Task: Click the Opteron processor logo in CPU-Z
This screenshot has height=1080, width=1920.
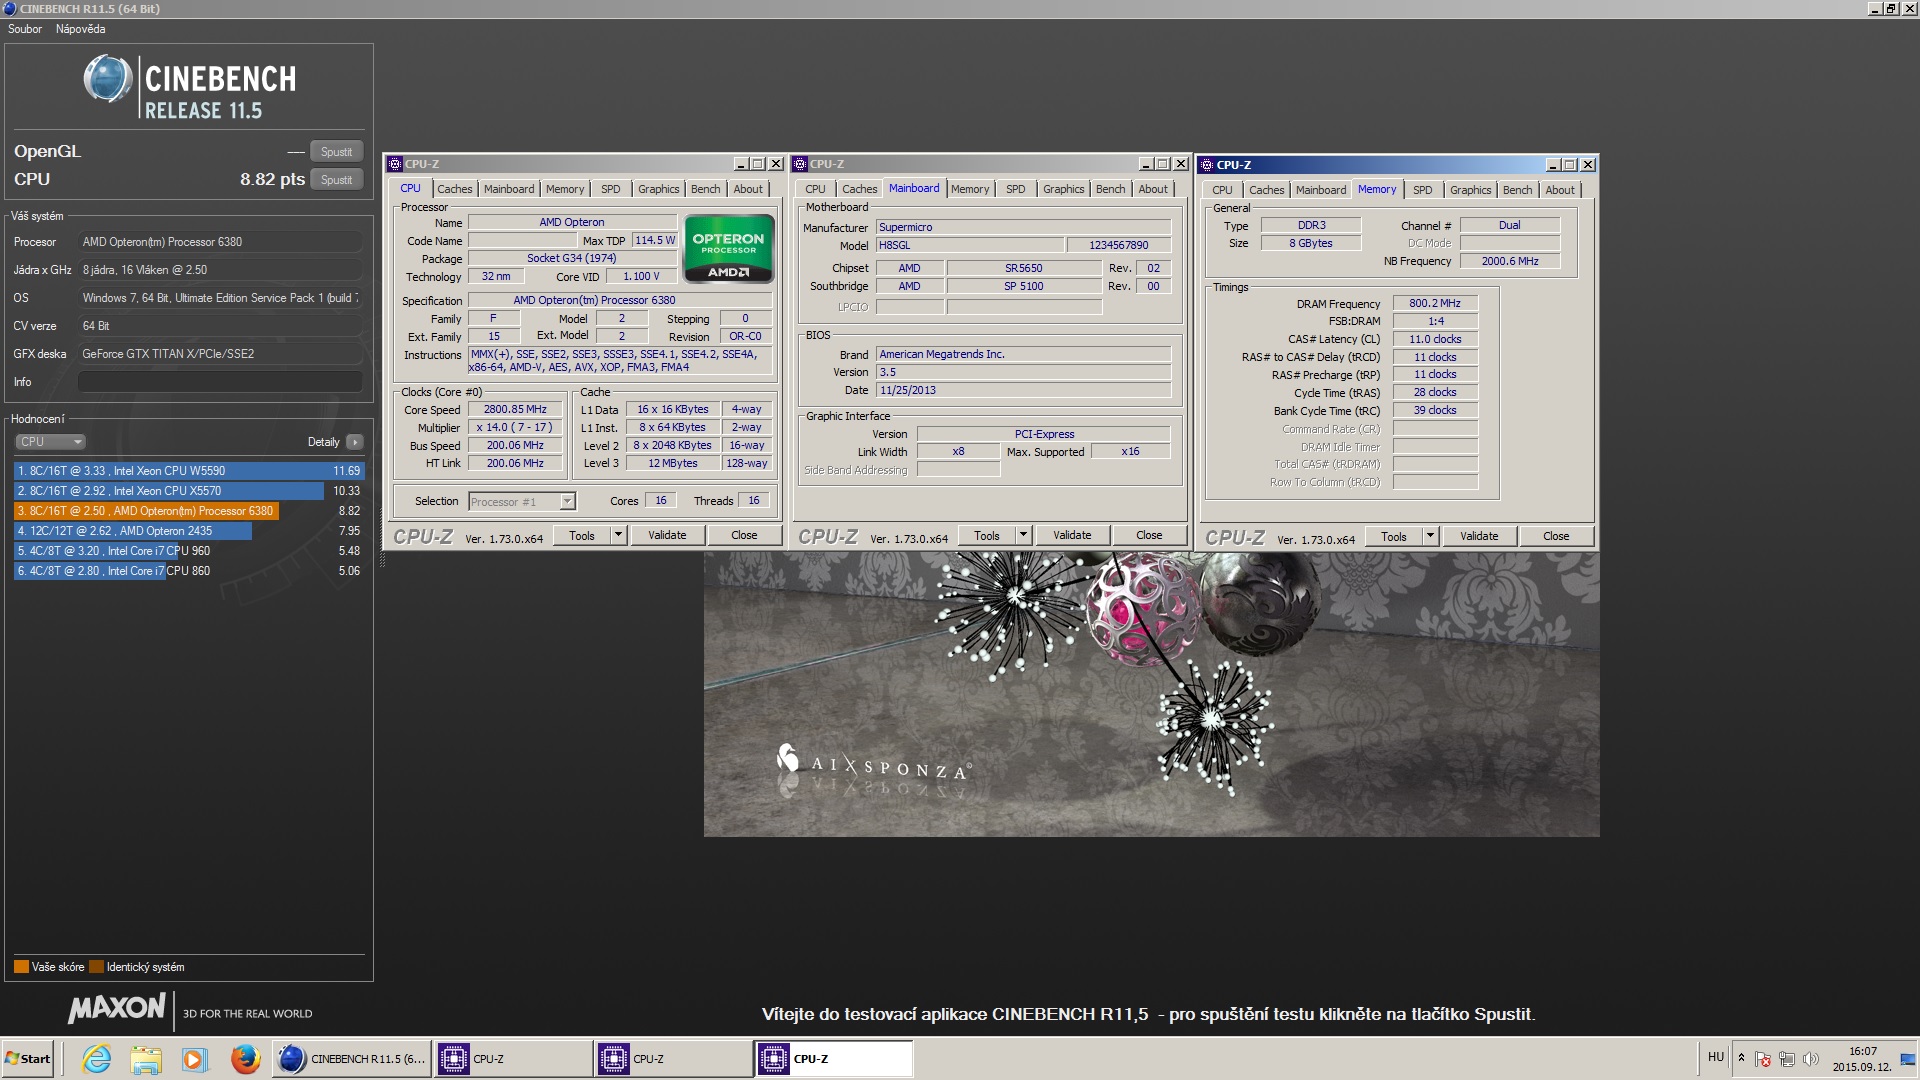Action: pos(728,248)
